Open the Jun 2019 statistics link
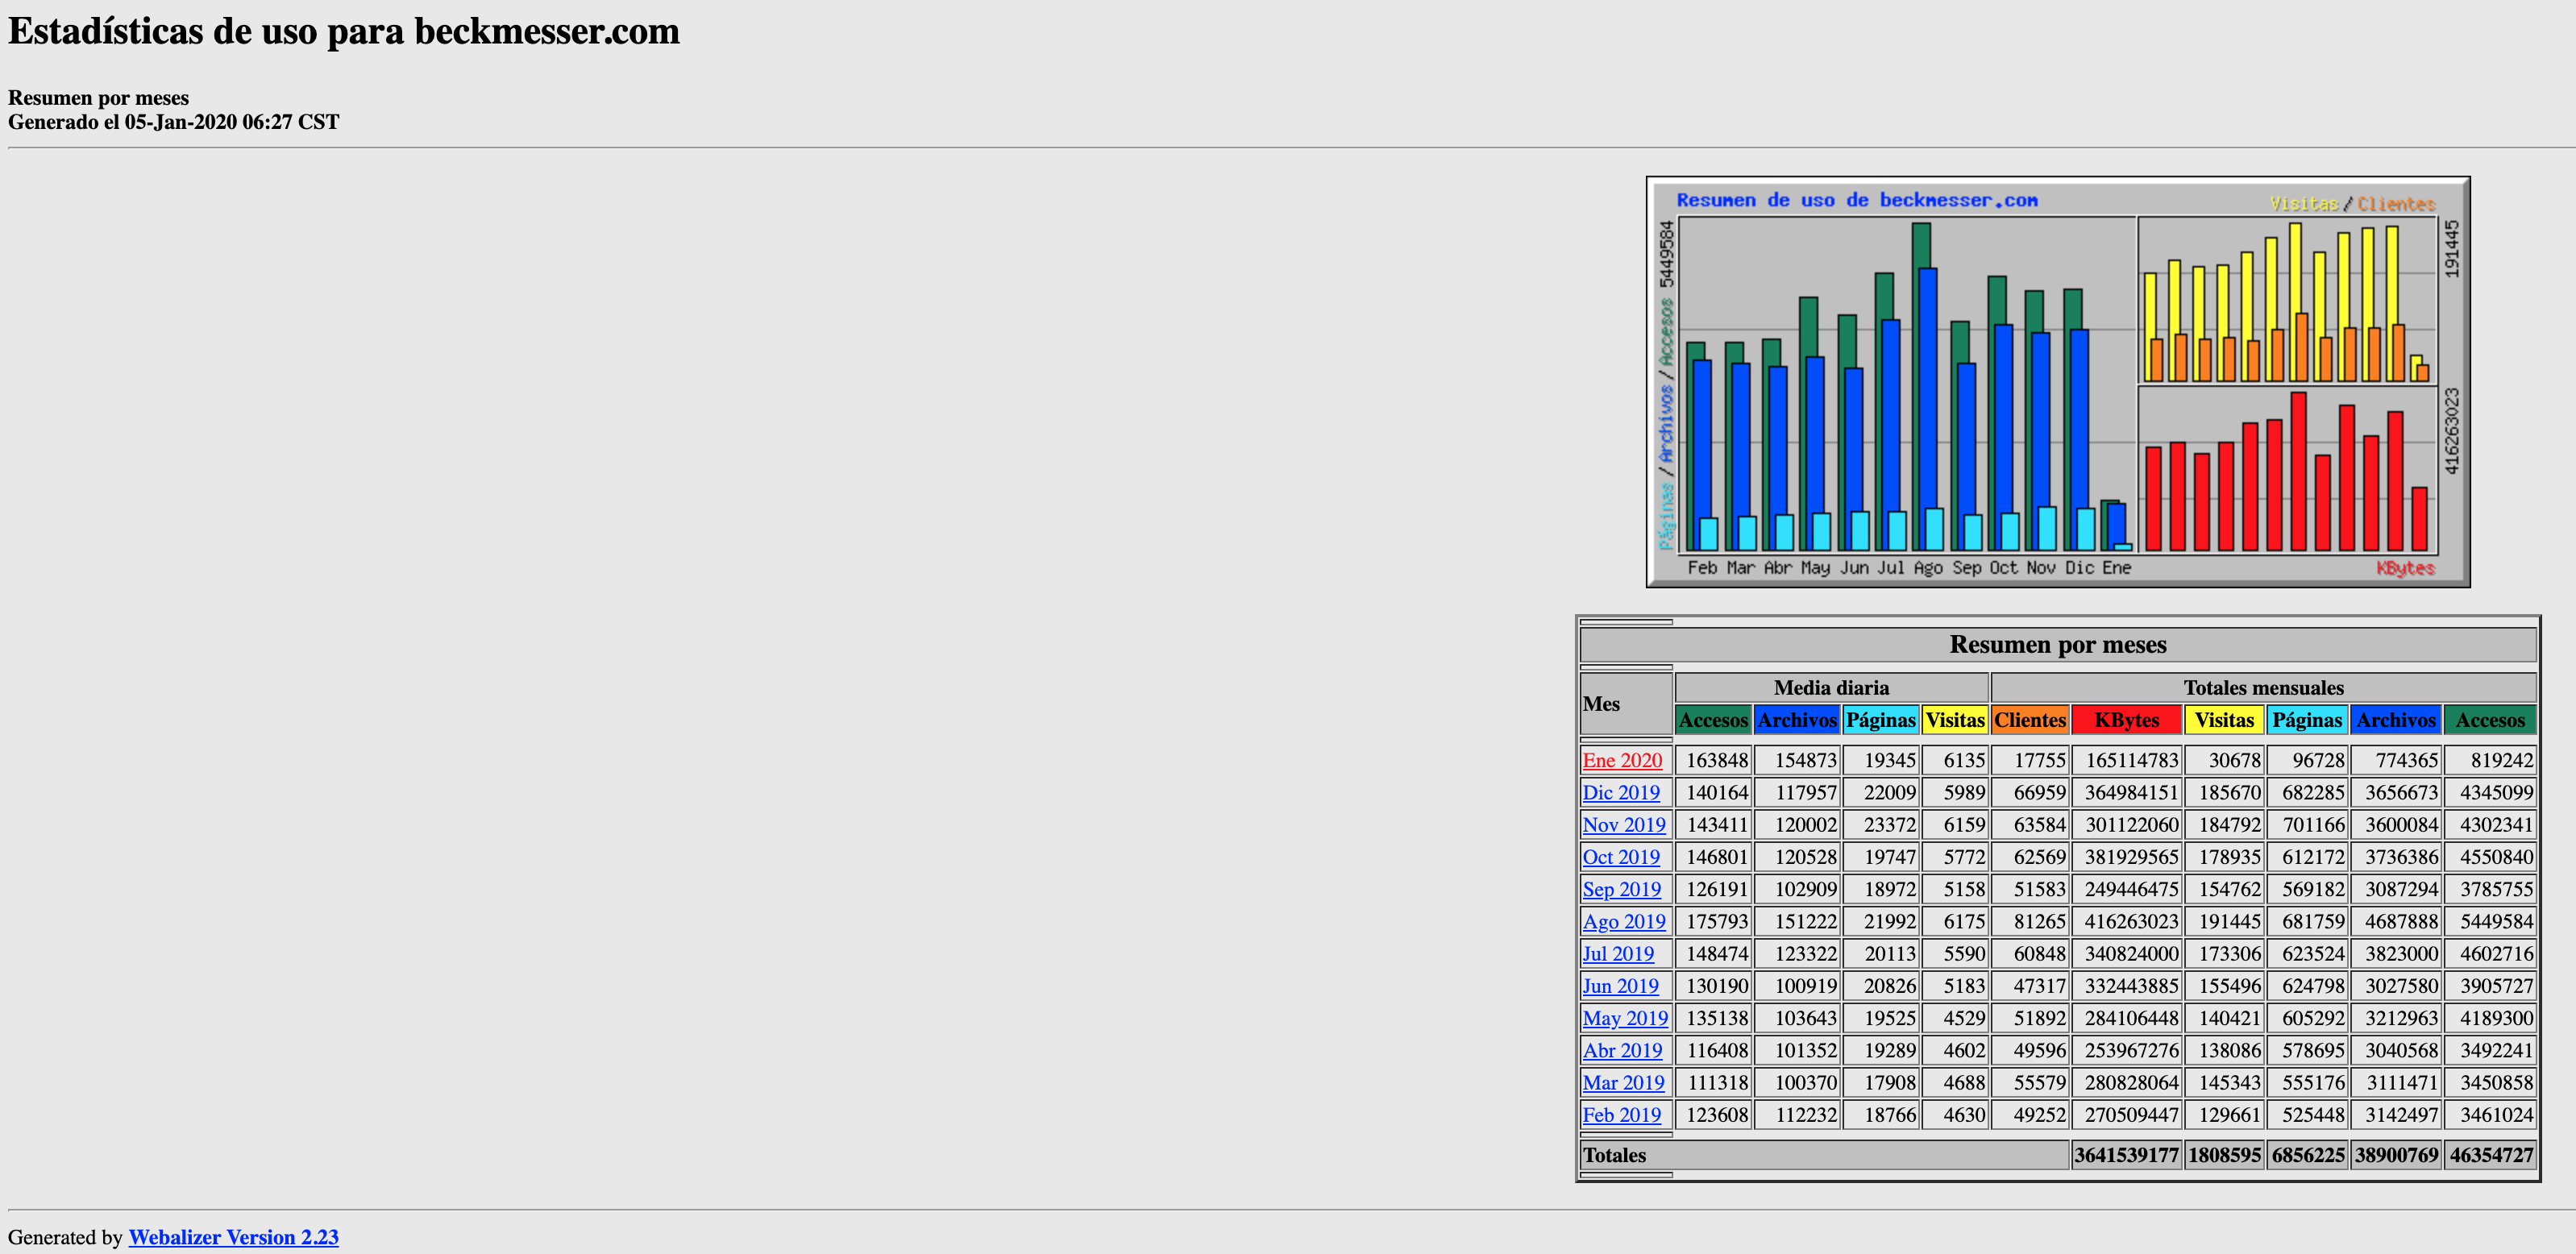 pyautogui.click(x=1619, y=985)
